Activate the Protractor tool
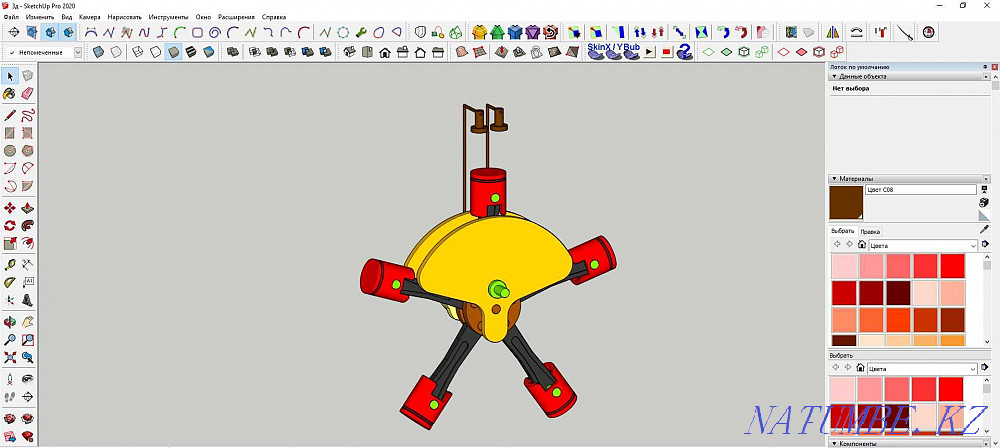 (10, 282)
